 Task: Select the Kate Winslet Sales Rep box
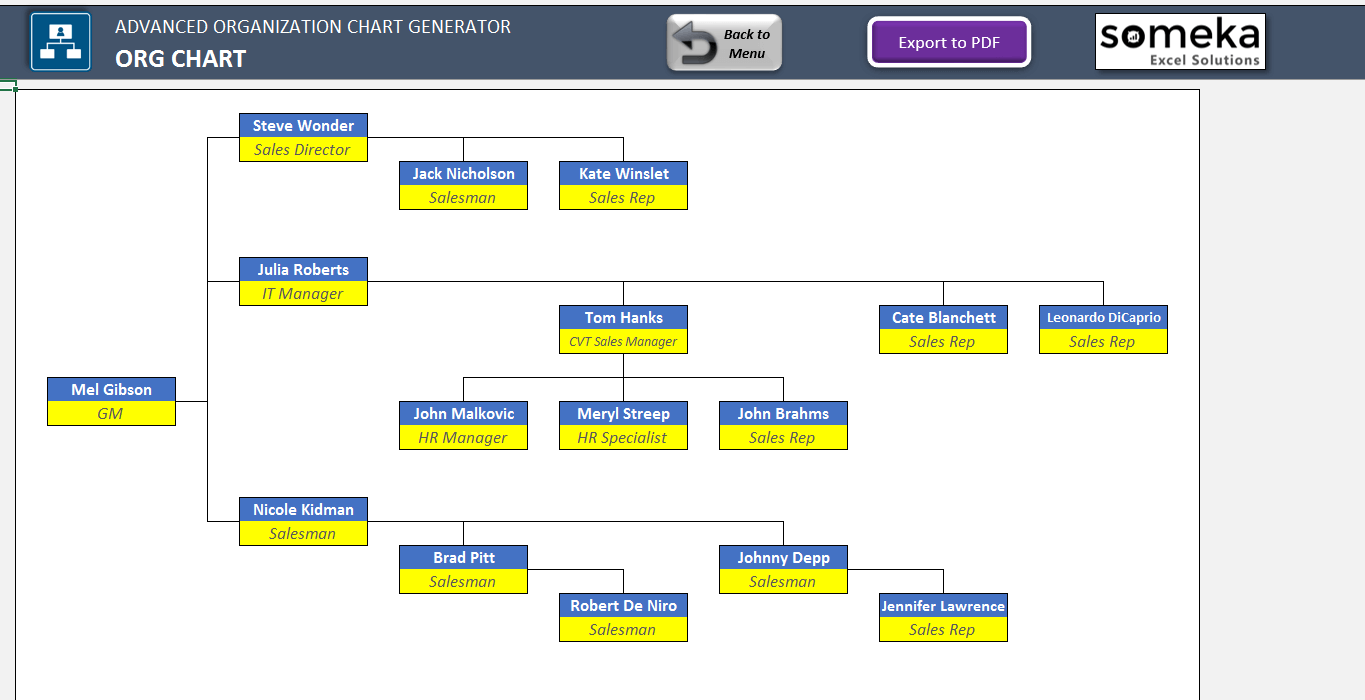pyautogui.click(x=623, y=185)
